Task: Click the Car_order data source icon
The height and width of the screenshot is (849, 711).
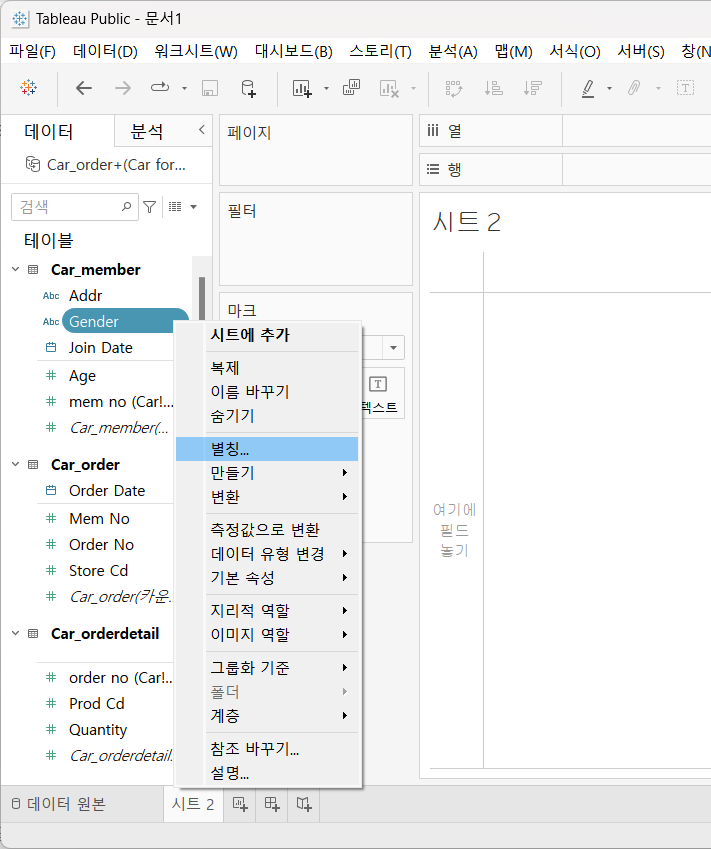Action: click(32, 164)
